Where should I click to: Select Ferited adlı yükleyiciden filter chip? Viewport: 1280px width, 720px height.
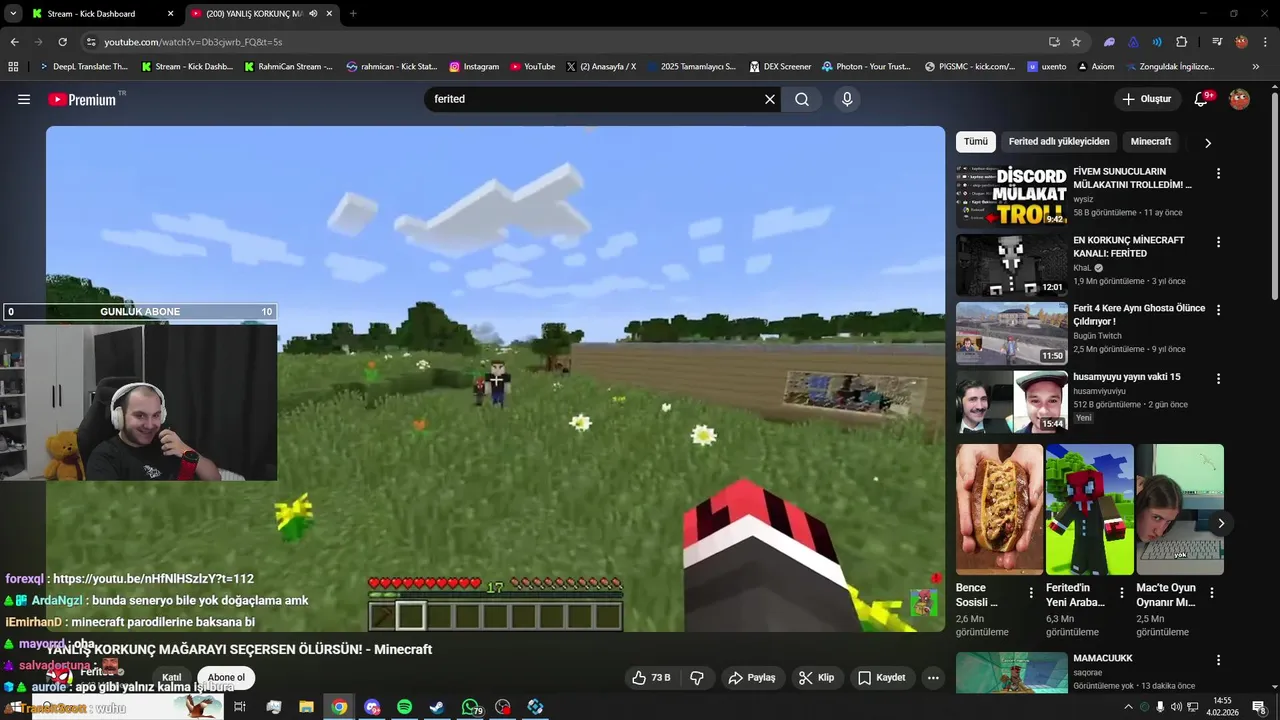[x=1059, y=142]
